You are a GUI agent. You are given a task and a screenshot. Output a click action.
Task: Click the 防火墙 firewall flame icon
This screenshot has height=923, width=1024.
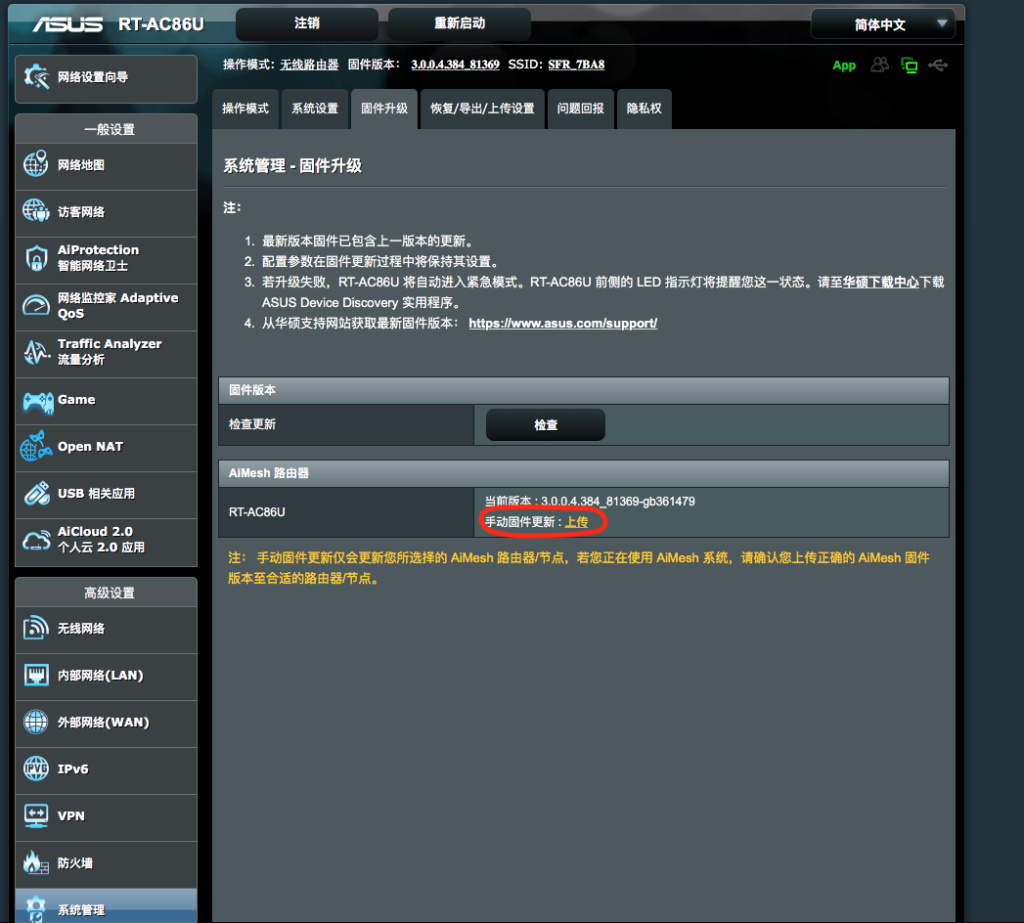pos(36,863)
